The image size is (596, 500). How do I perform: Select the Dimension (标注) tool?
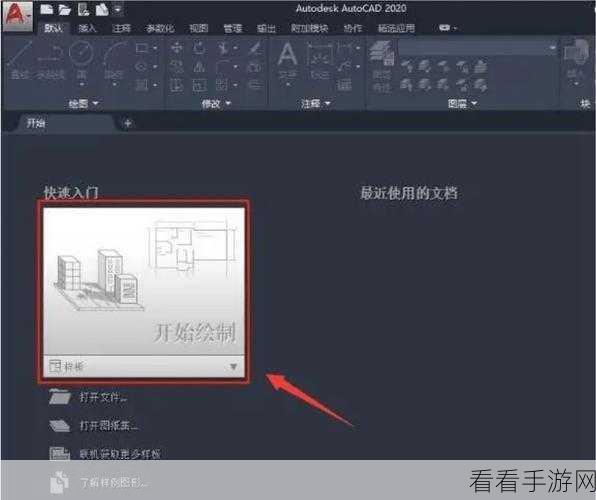pyautogui.click(x=320, y=61)
